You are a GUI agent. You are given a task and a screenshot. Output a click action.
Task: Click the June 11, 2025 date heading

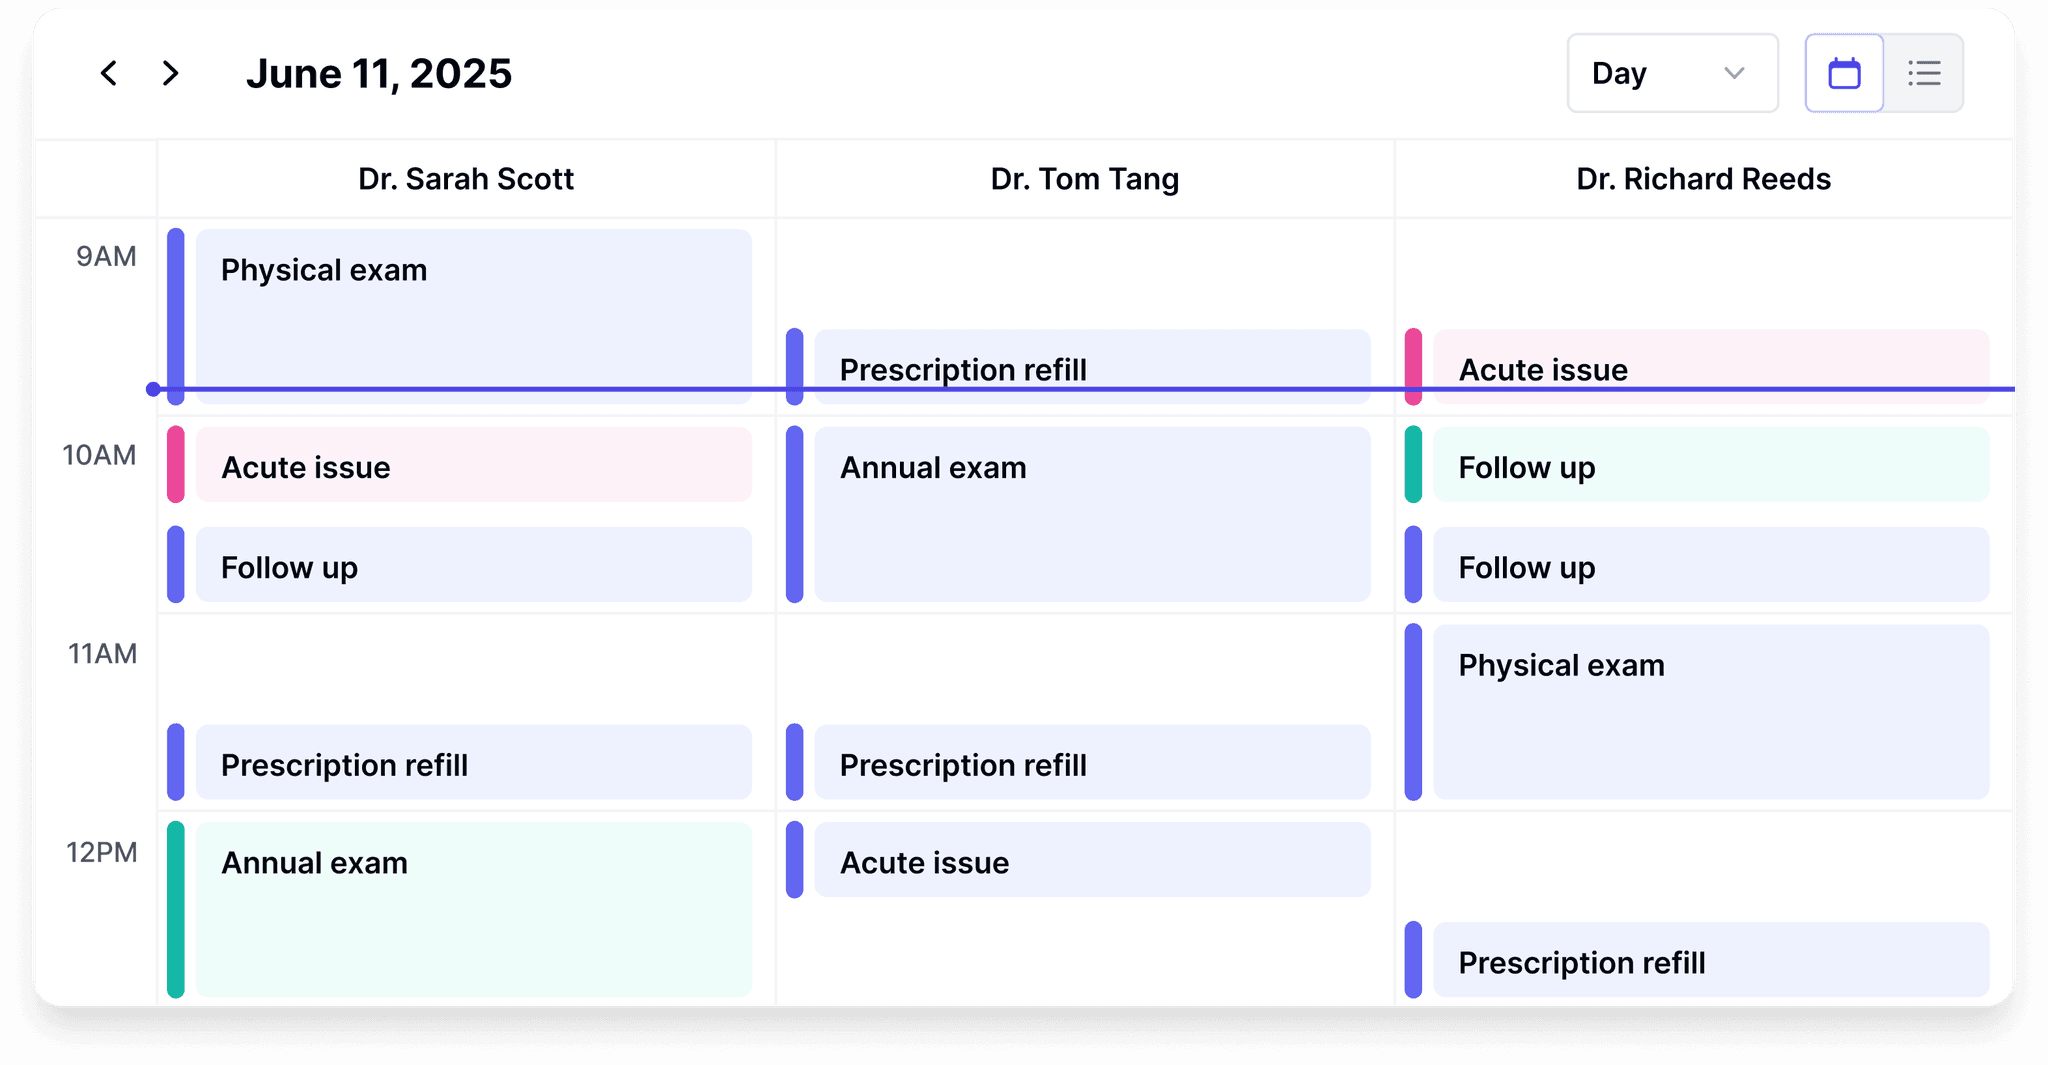[x=380, y=72]
